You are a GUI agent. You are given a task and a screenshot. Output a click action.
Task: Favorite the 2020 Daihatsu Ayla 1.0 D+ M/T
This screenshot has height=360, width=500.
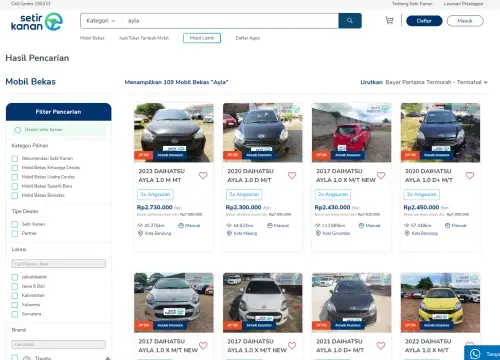[x=470, y=175]
